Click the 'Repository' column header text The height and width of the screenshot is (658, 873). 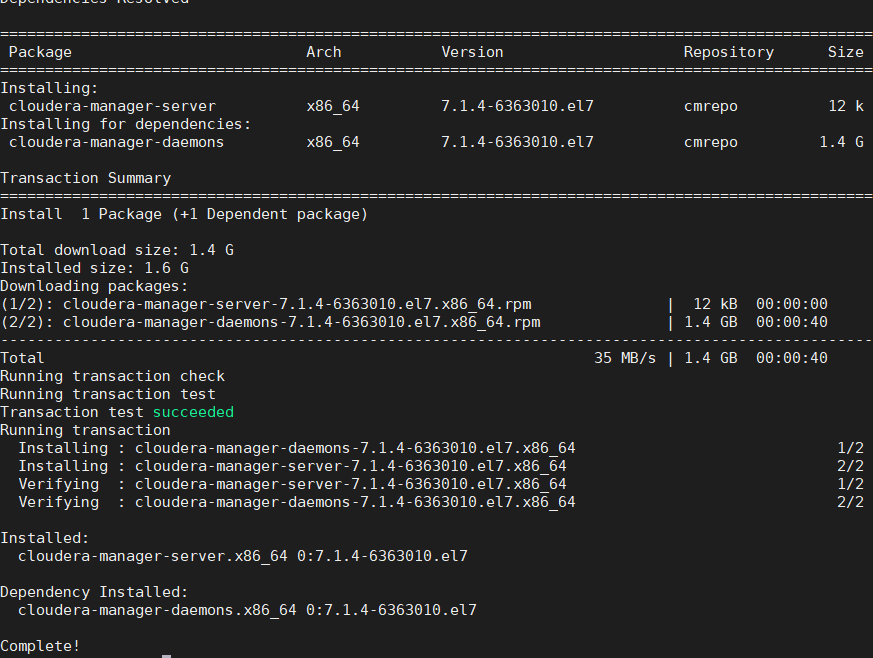coord(728,52)
